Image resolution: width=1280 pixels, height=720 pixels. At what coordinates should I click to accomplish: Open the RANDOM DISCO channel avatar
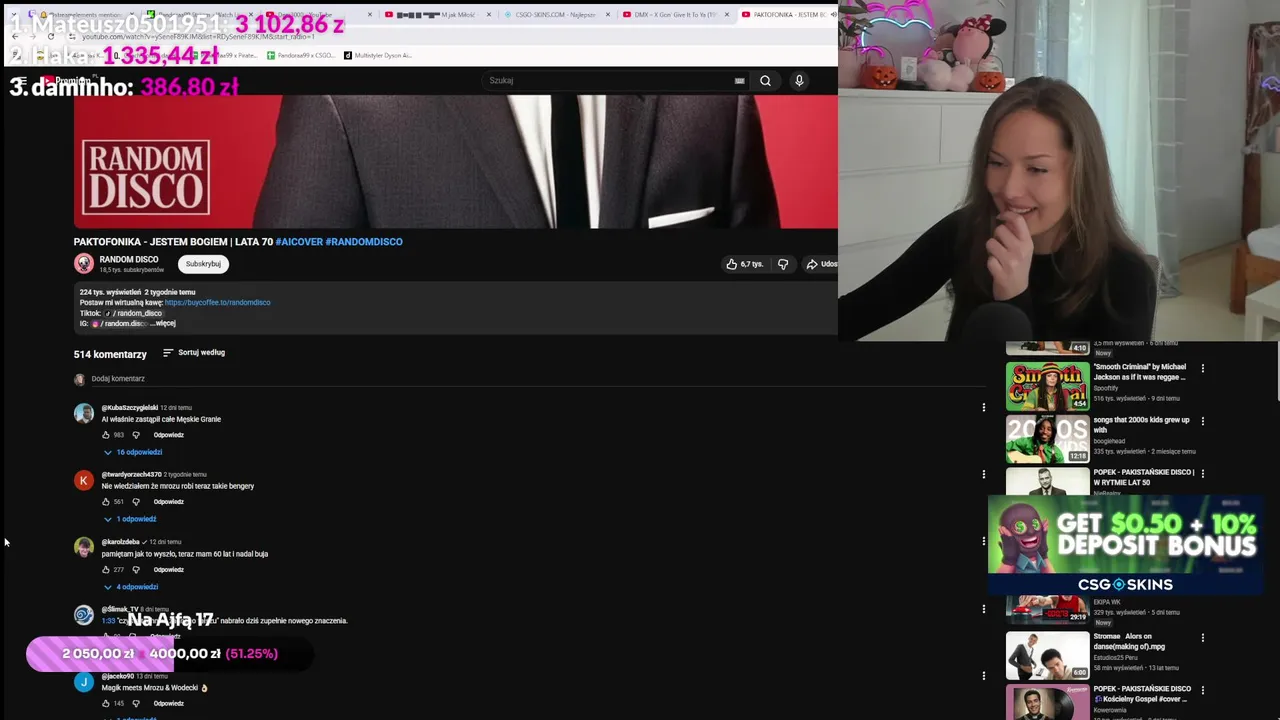point(84,263)
